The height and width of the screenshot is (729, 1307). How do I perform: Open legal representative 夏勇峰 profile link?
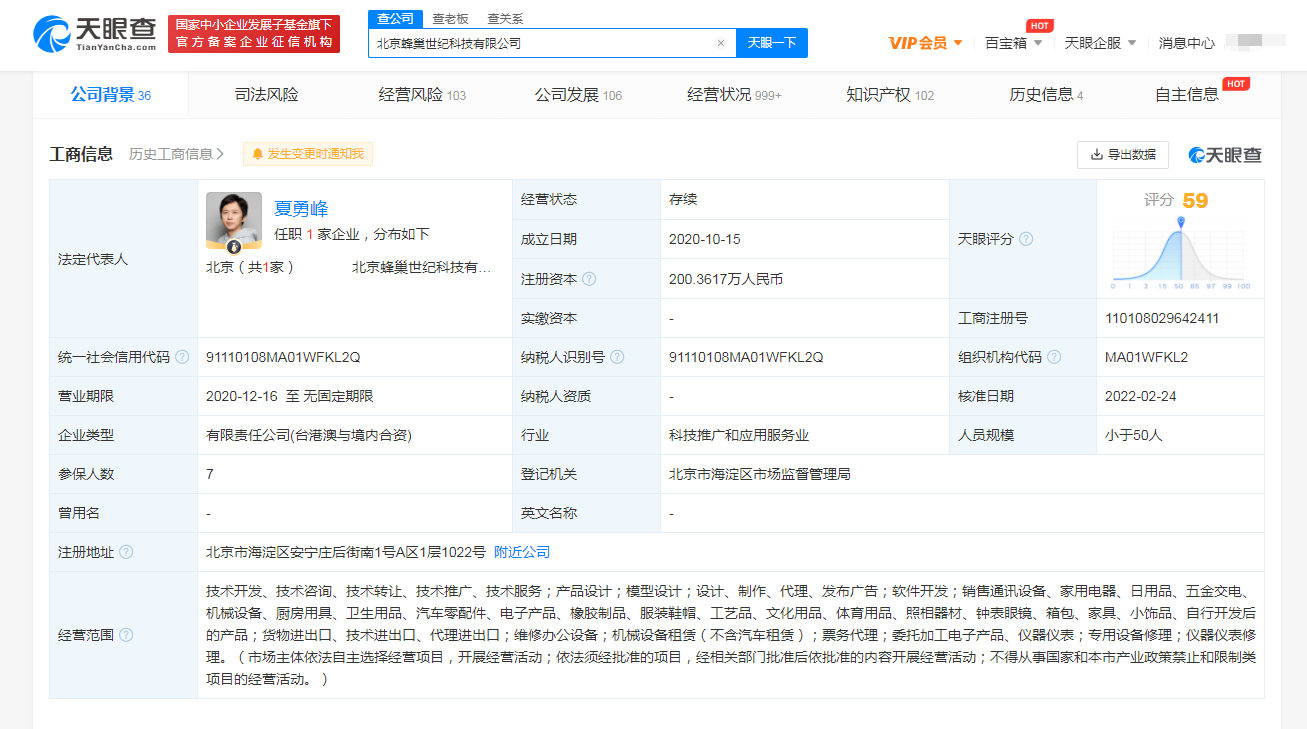[x=301, y=209]
